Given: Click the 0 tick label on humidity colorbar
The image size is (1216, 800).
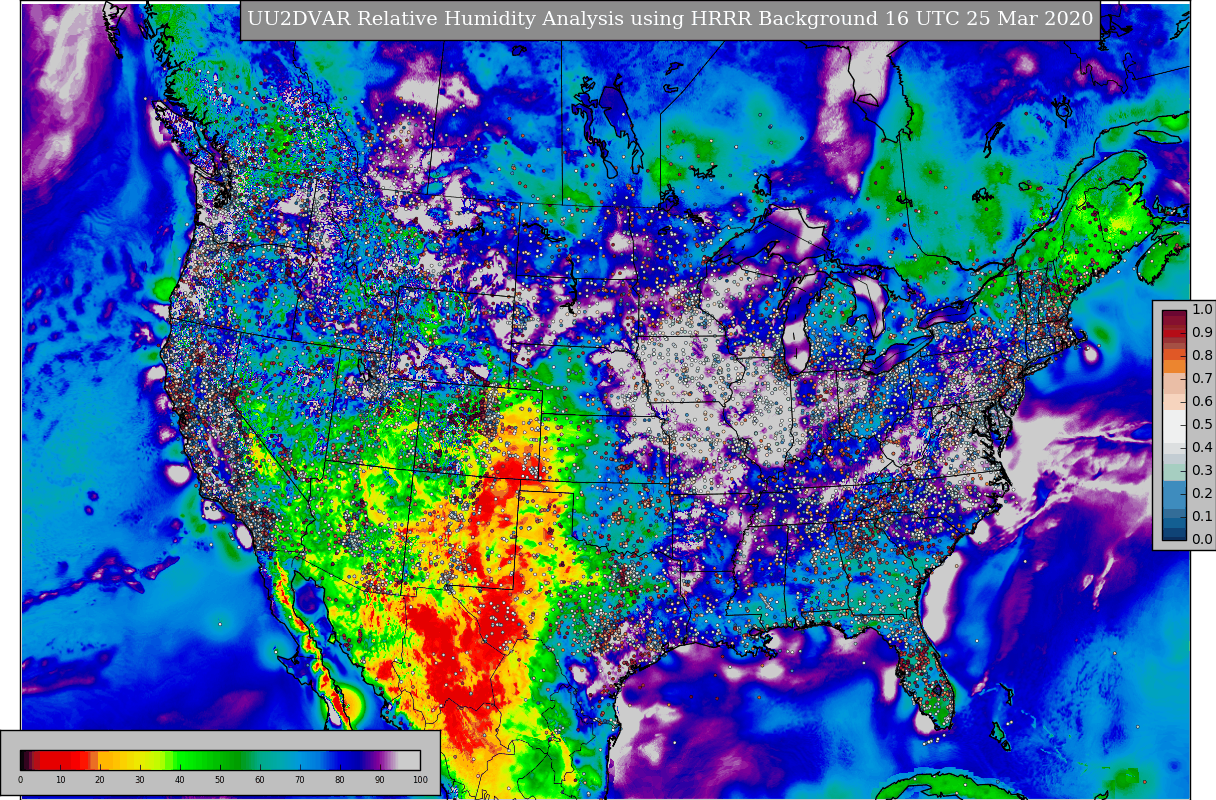Looking at the screenshot, I should (x=20, y=780).
